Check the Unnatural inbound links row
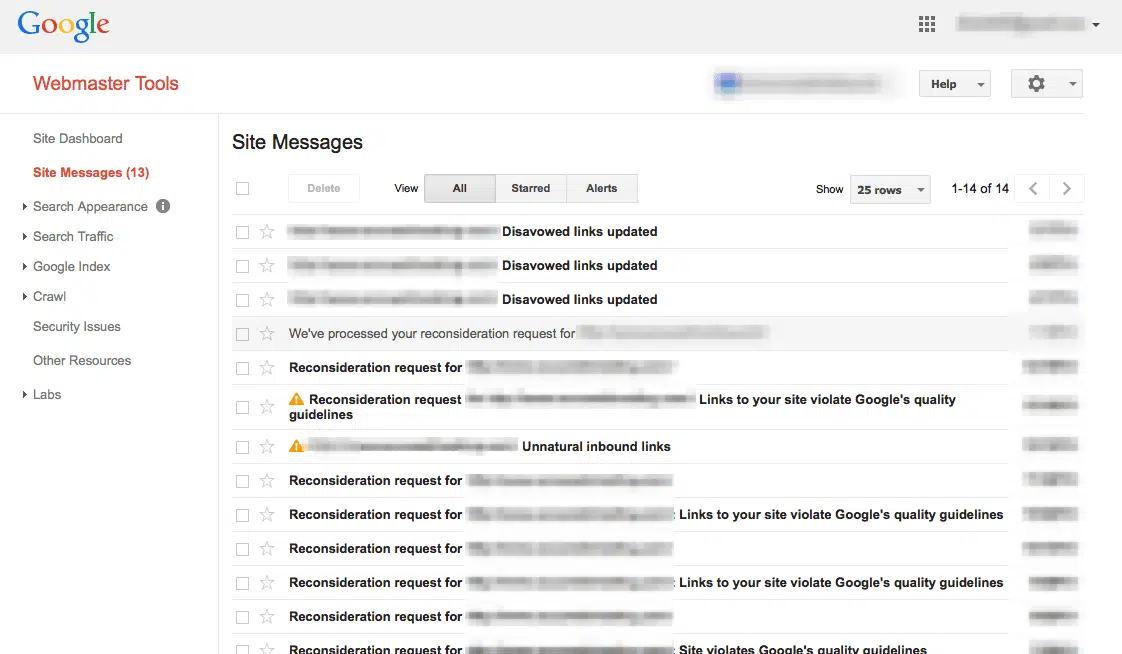This screenshot has width=1122, height=654. [x=243, y=447]
